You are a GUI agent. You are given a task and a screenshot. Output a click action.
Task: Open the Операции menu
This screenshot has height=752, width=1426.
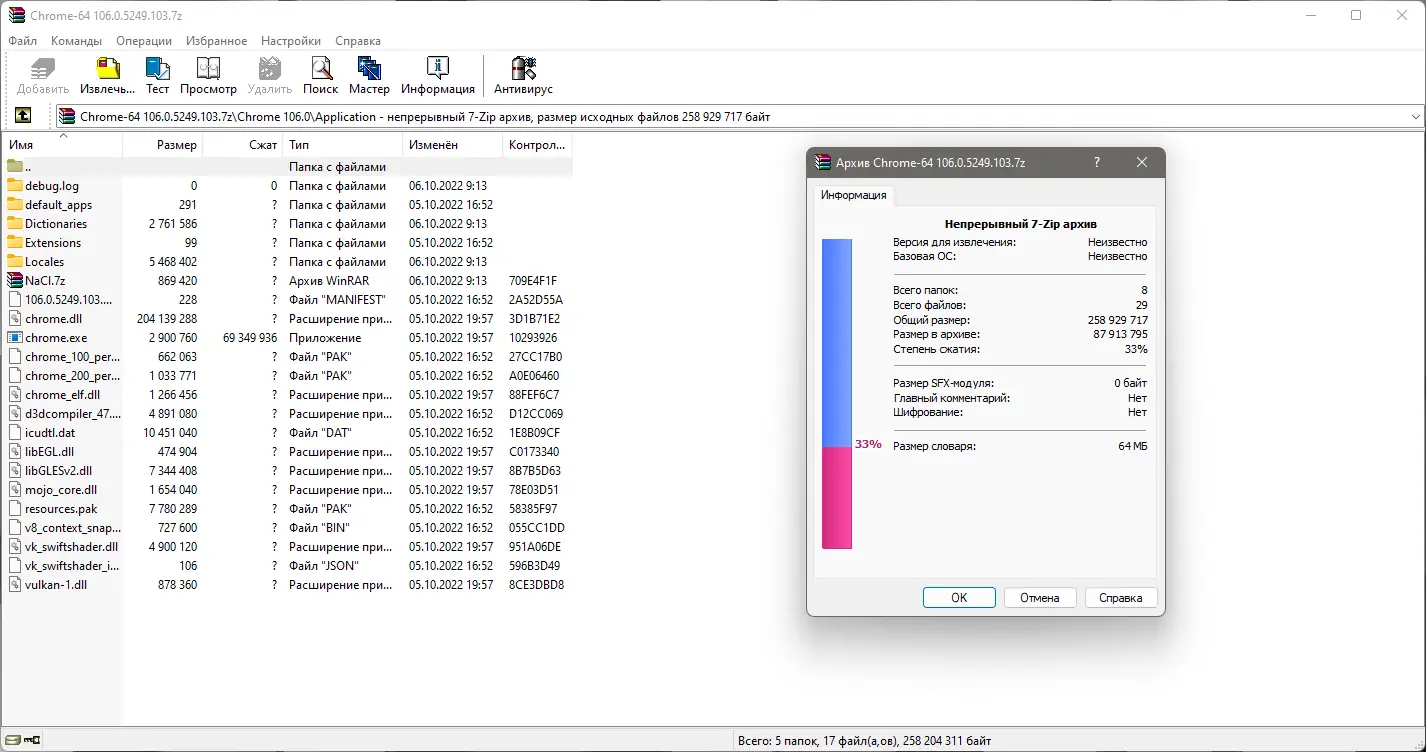[x=143, y=41]
